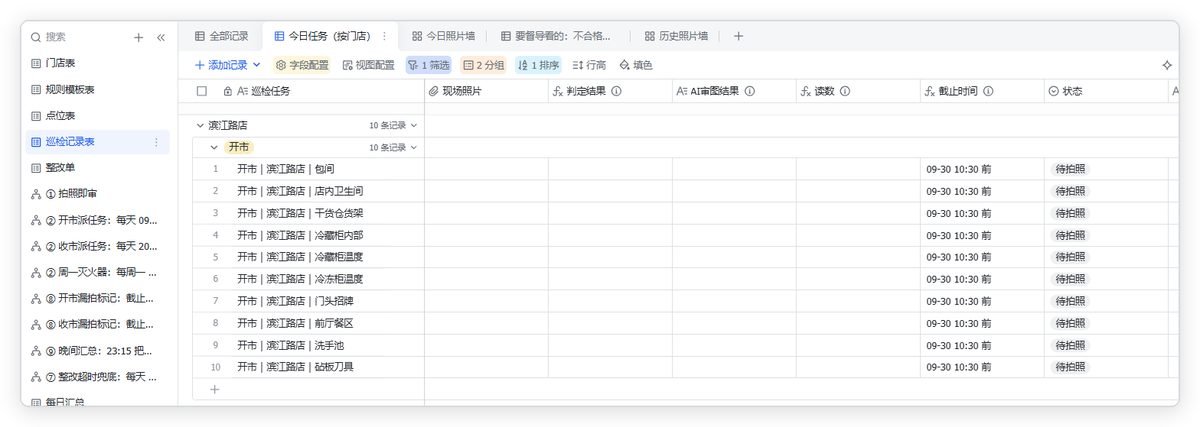The height and width of the screenshot is (427, 1200).
Task: Click info icon next to 读数 column
Action: (x=845, y=91)
